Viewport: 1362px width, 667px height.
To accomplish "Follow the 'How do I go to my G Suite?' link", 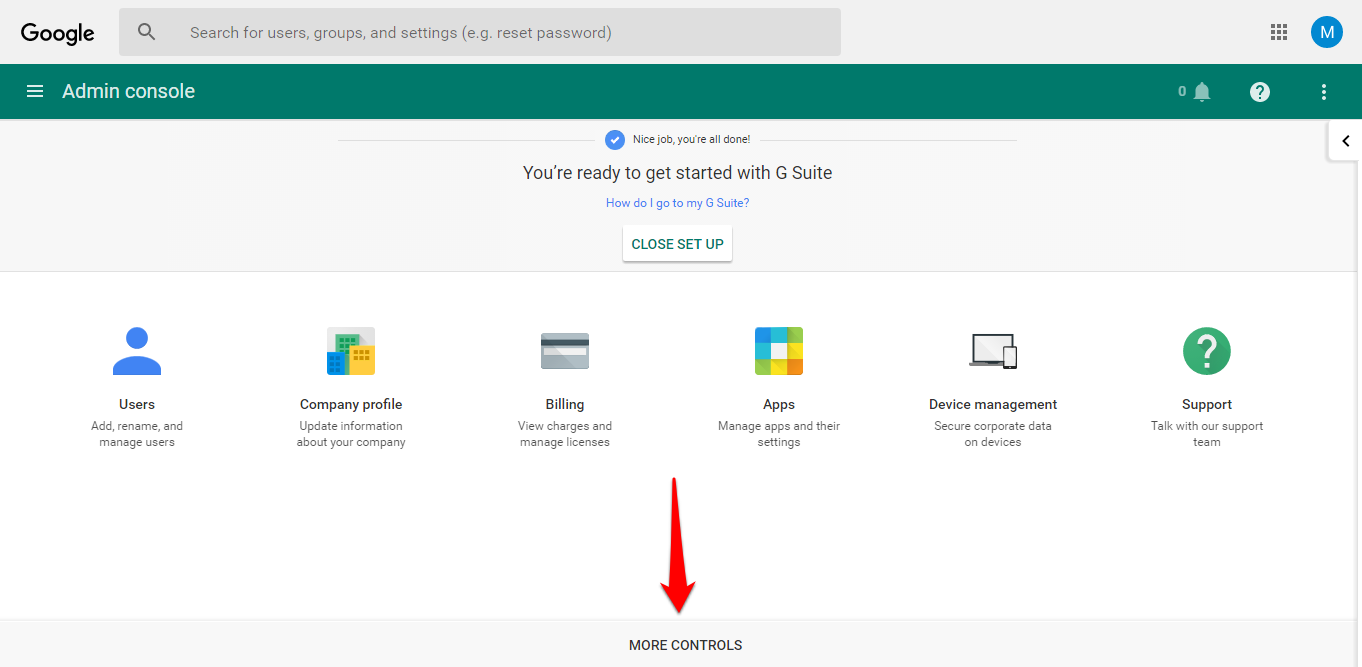I will click(x=677, y=203).
